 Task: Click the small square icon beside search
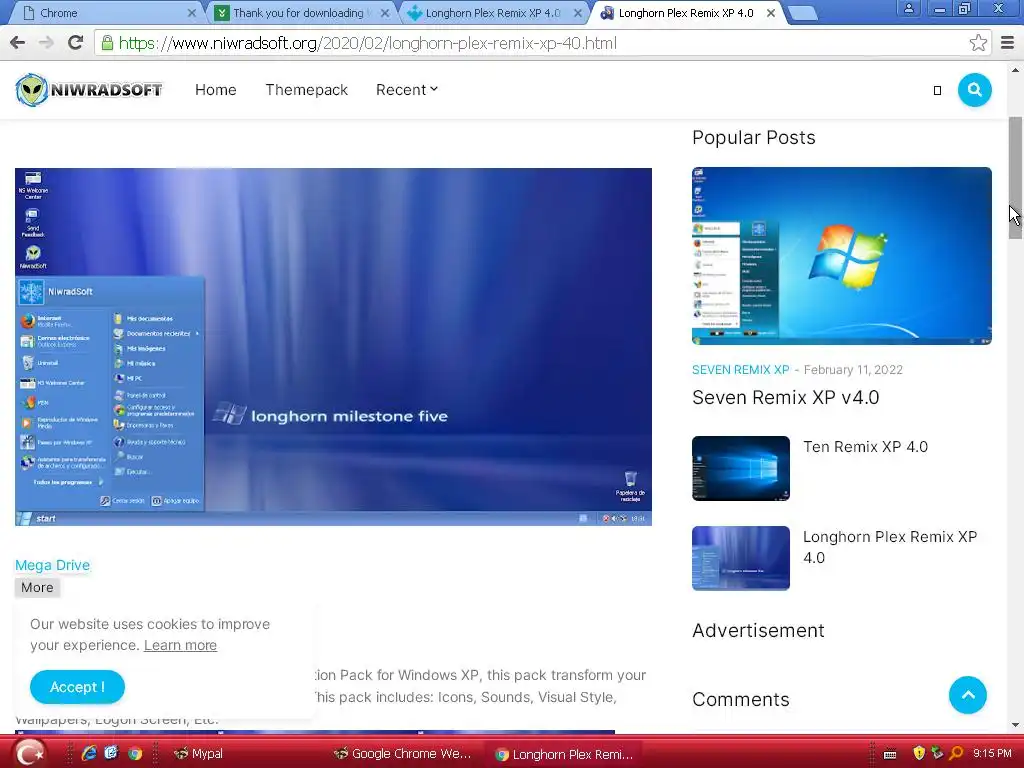pos(937,90)
